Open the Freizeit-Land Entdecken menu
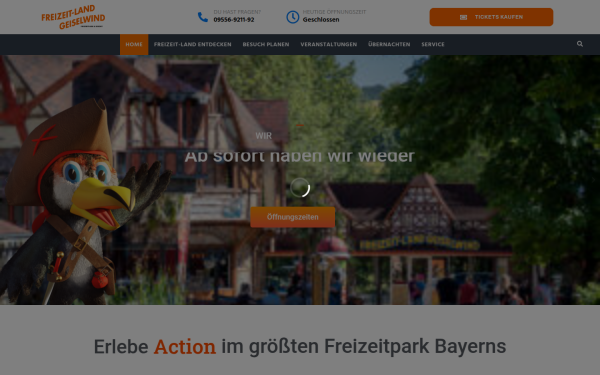Screen dimensions: 600x375 pos(192,44)
